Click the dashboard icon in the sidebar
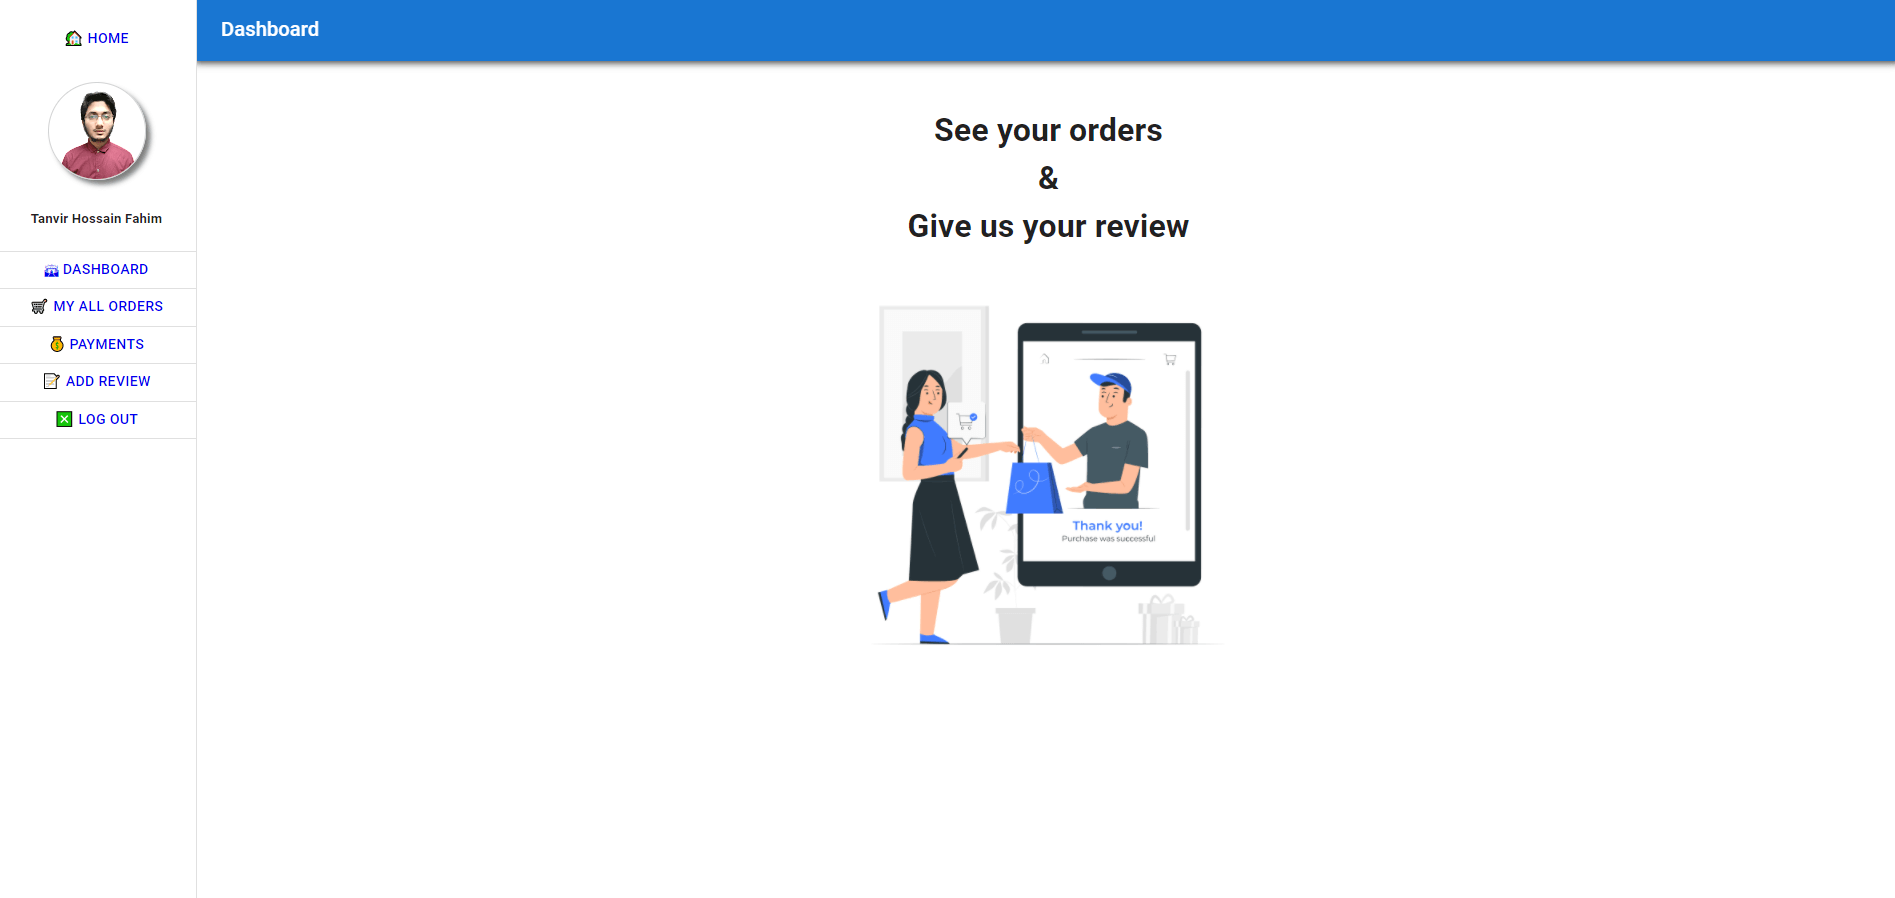Viewport: 1895px width, 898px height. point(51,270)
